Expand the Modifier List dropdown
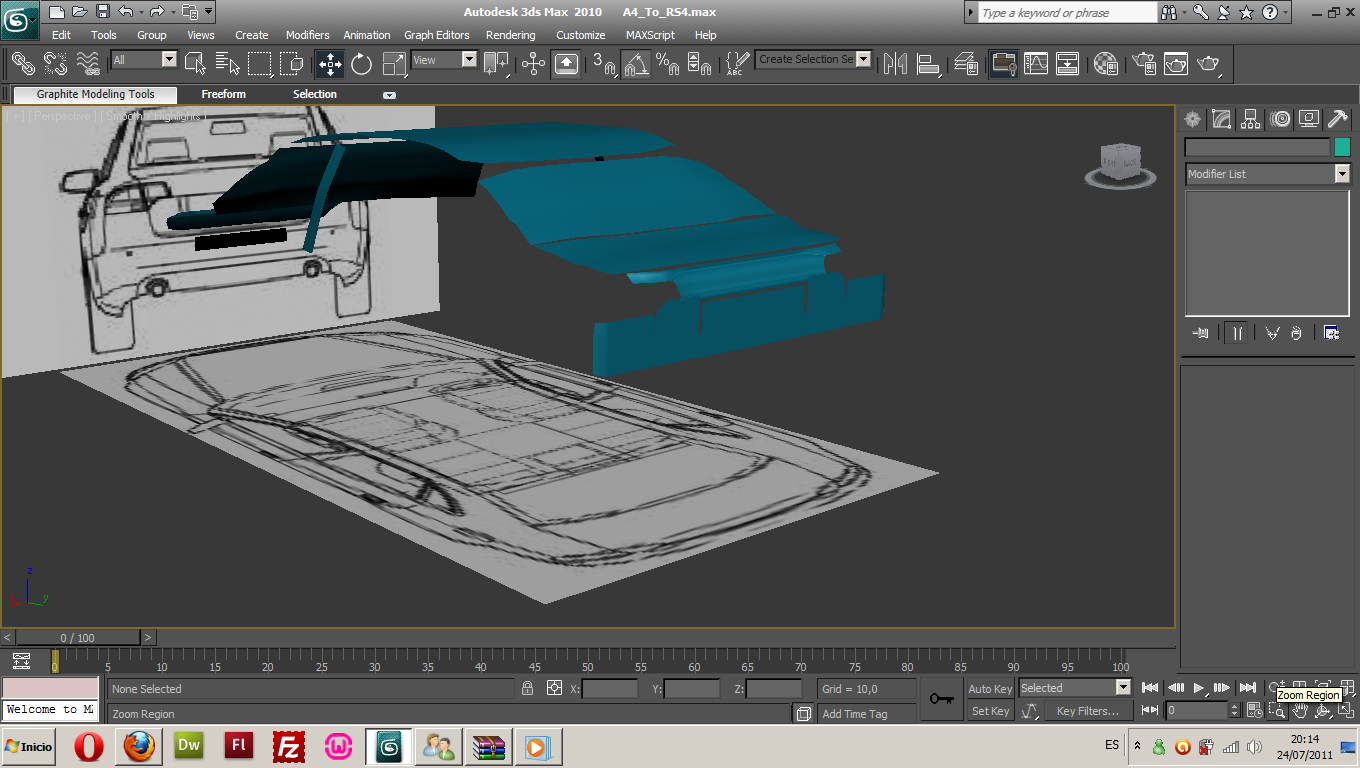The image size is (1360, 768). pyautogui.click(x=1341, y=174)
